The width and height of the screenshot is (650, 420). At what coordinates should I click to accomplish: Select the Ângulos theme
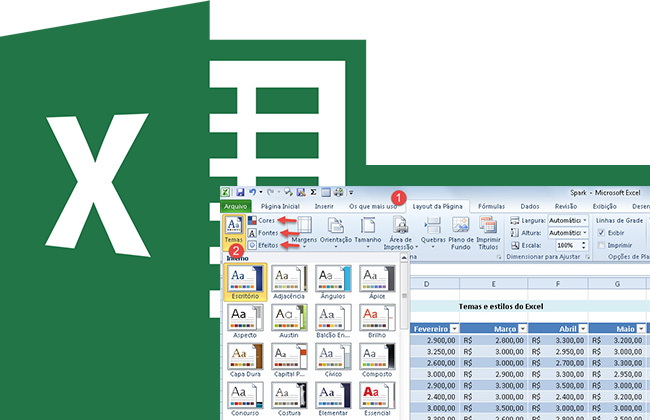333,282
